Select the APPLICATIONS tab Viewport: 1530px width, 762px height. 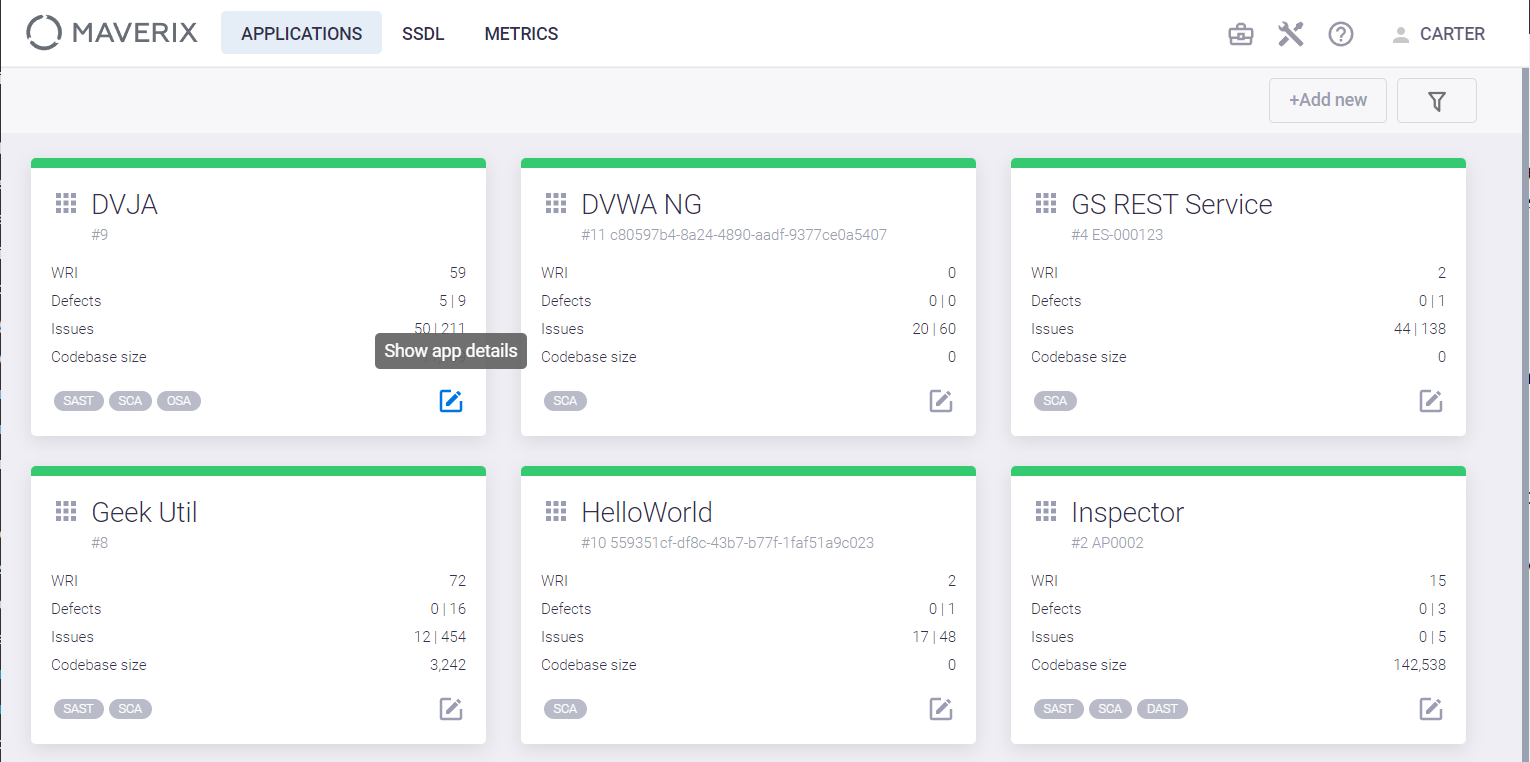[x=301, y=33]
